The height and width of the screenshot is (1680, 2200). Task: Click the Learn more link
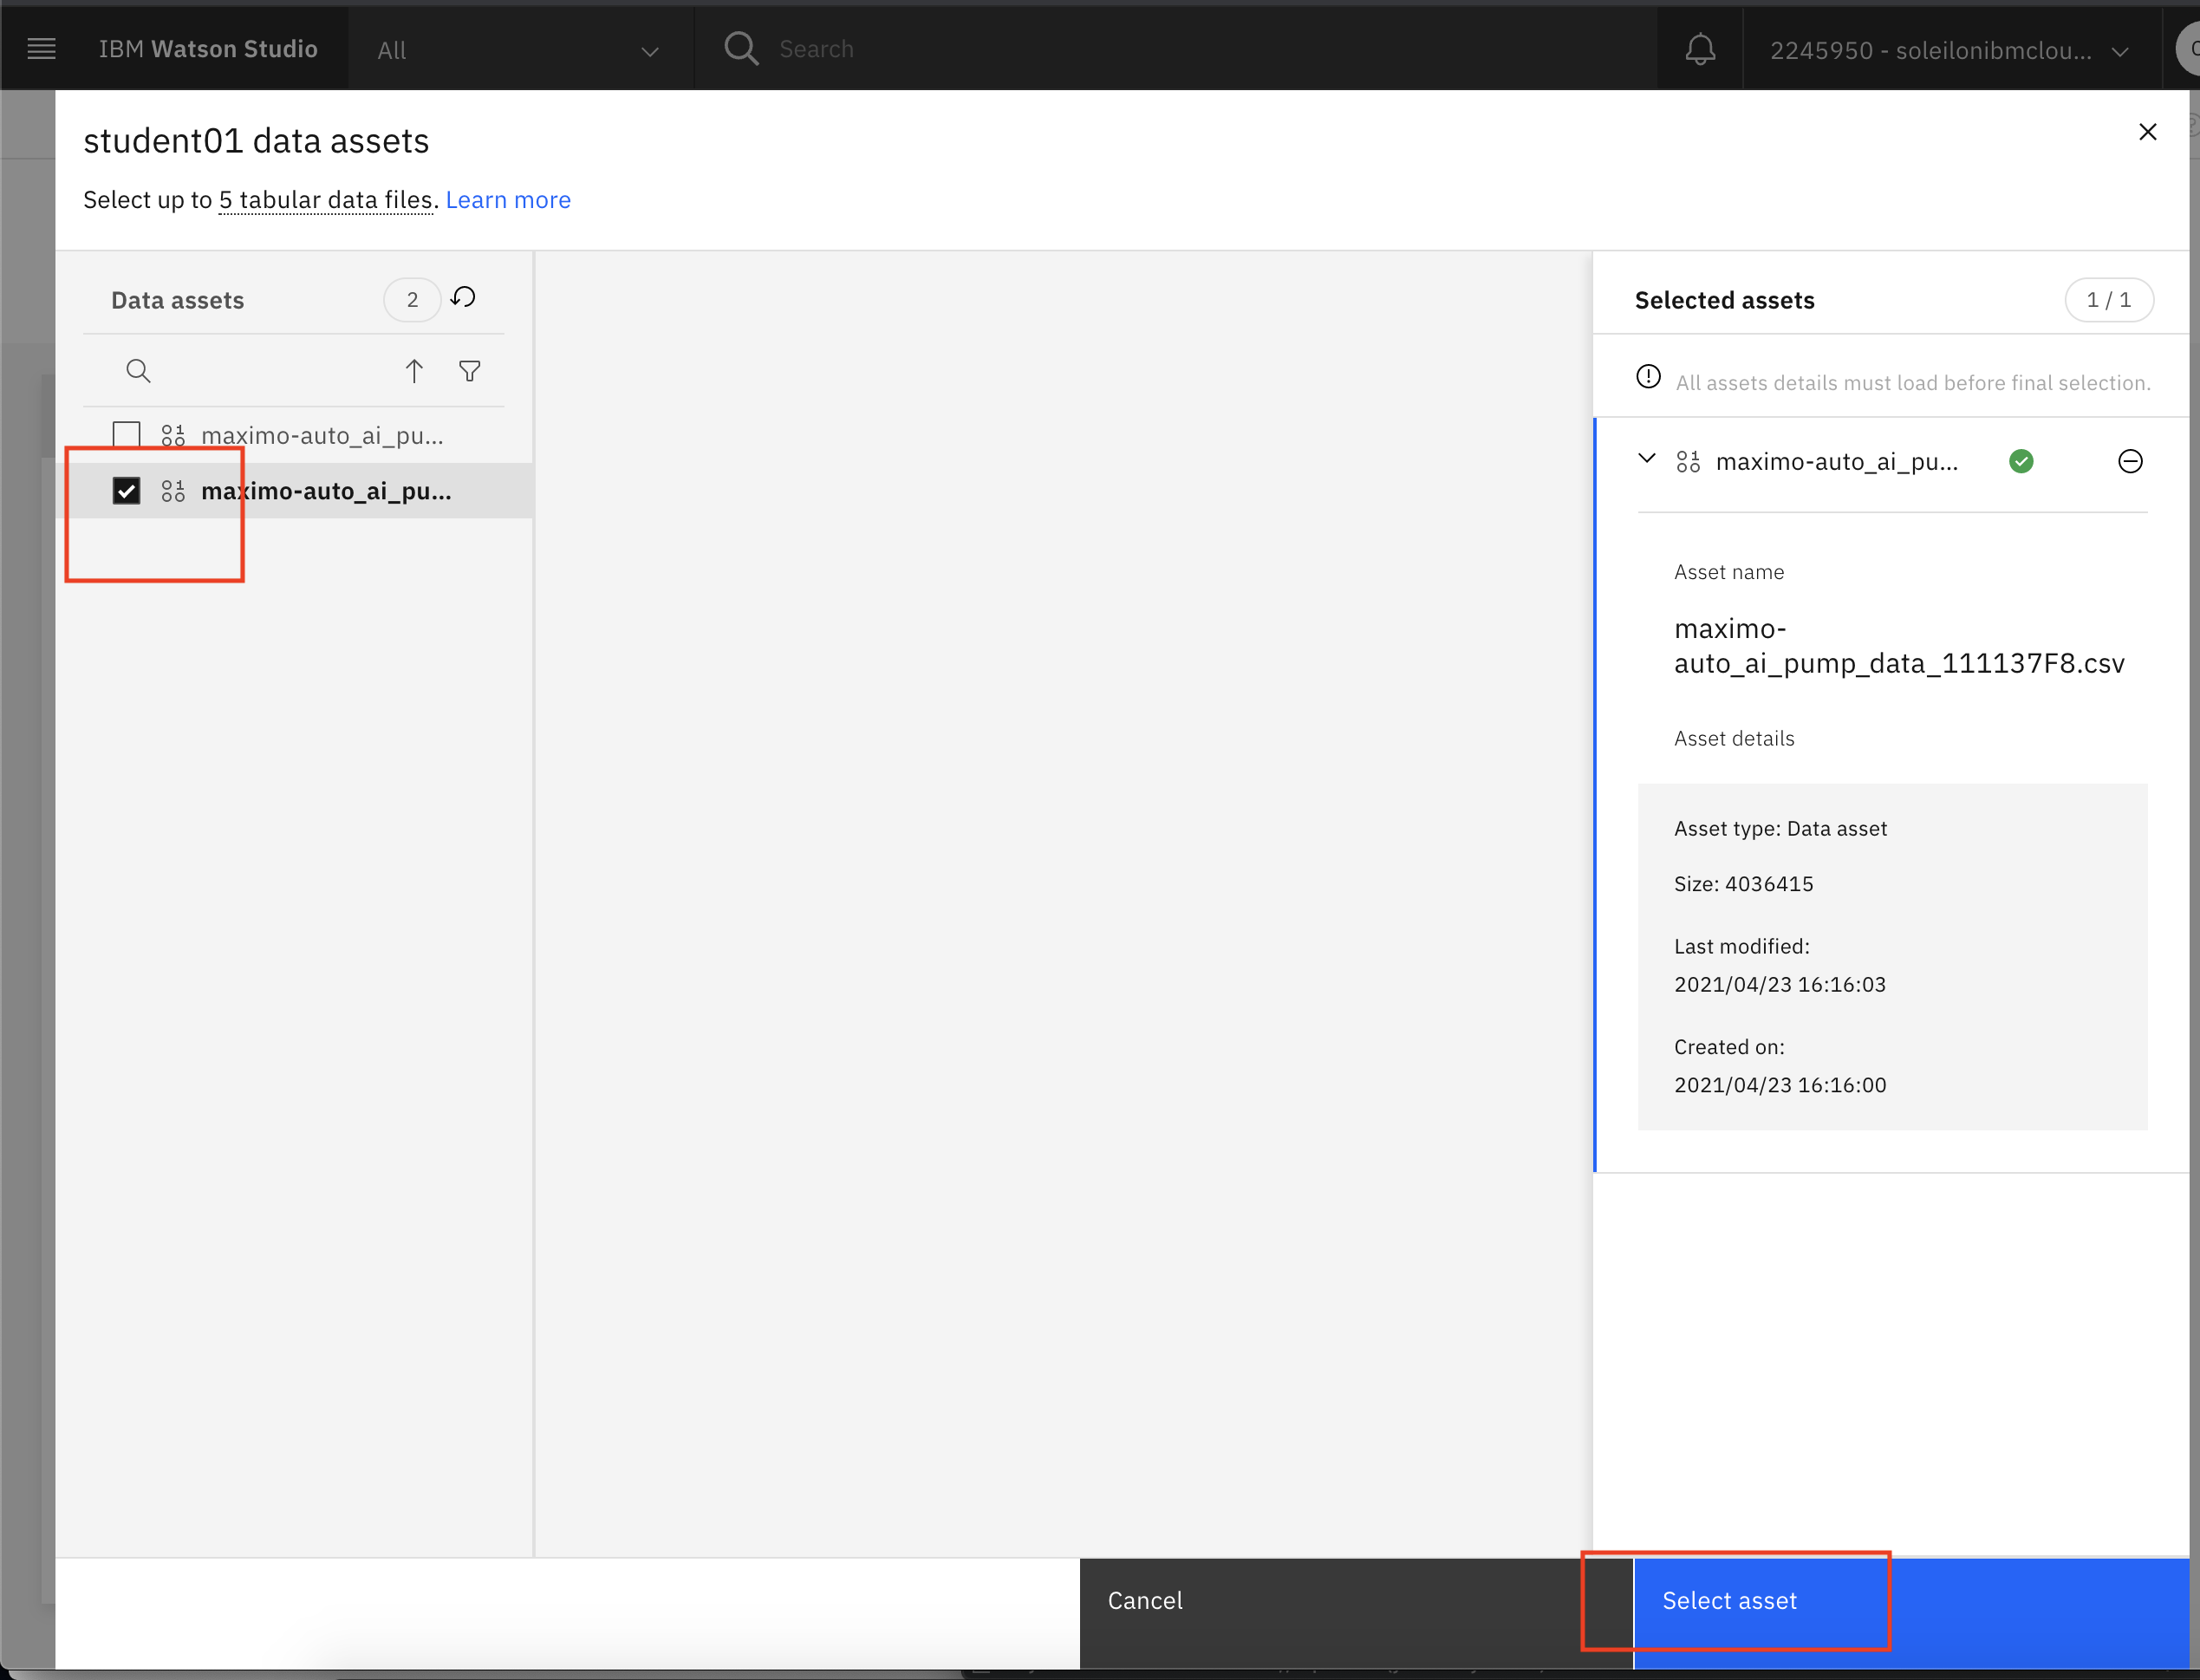point(508,199)
